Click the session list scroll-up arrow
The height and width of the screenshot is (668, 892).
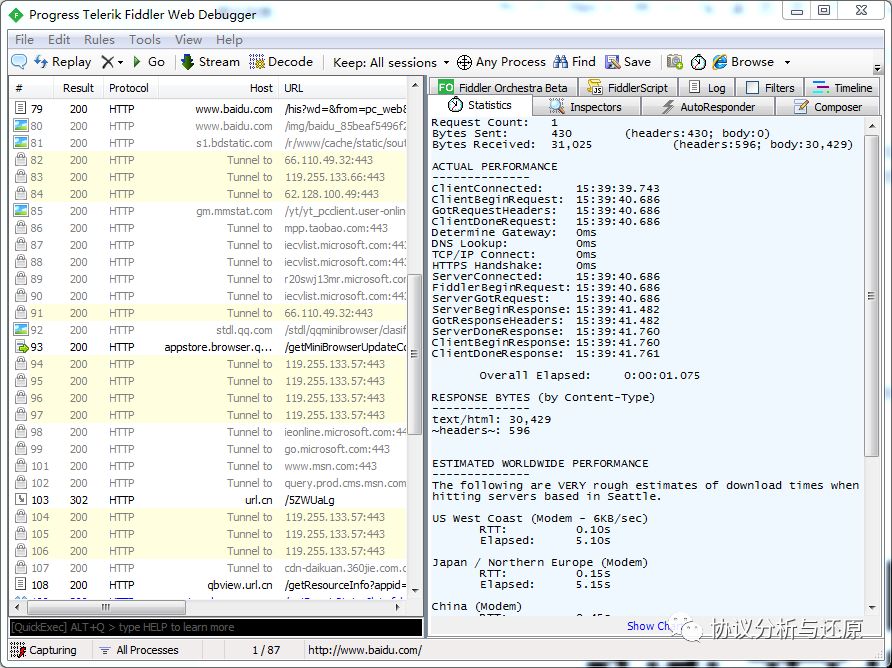click(415, 85)
